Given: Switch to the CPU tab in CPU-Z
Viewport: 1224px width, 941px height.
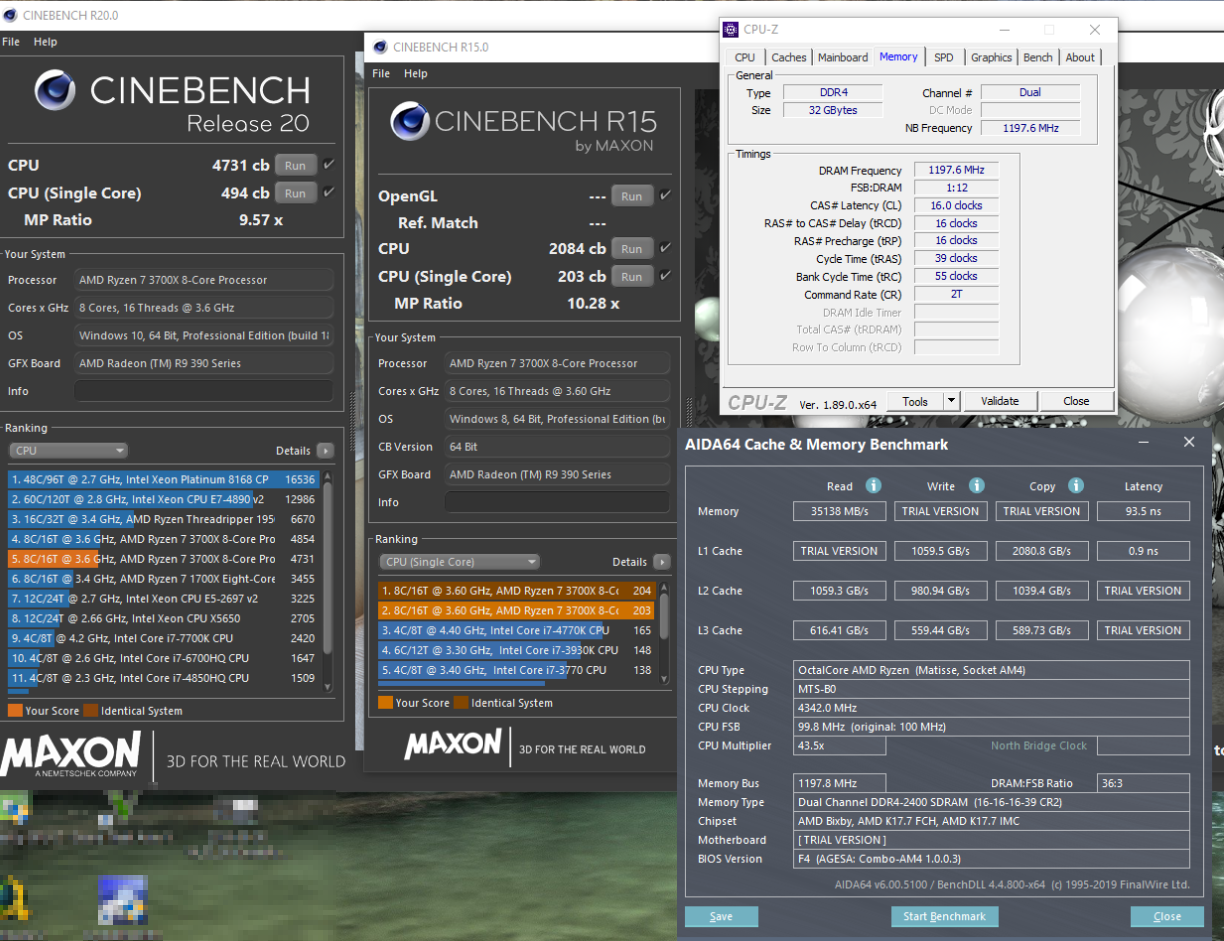Looking at the screenshot, I should [x=745, y=58].
